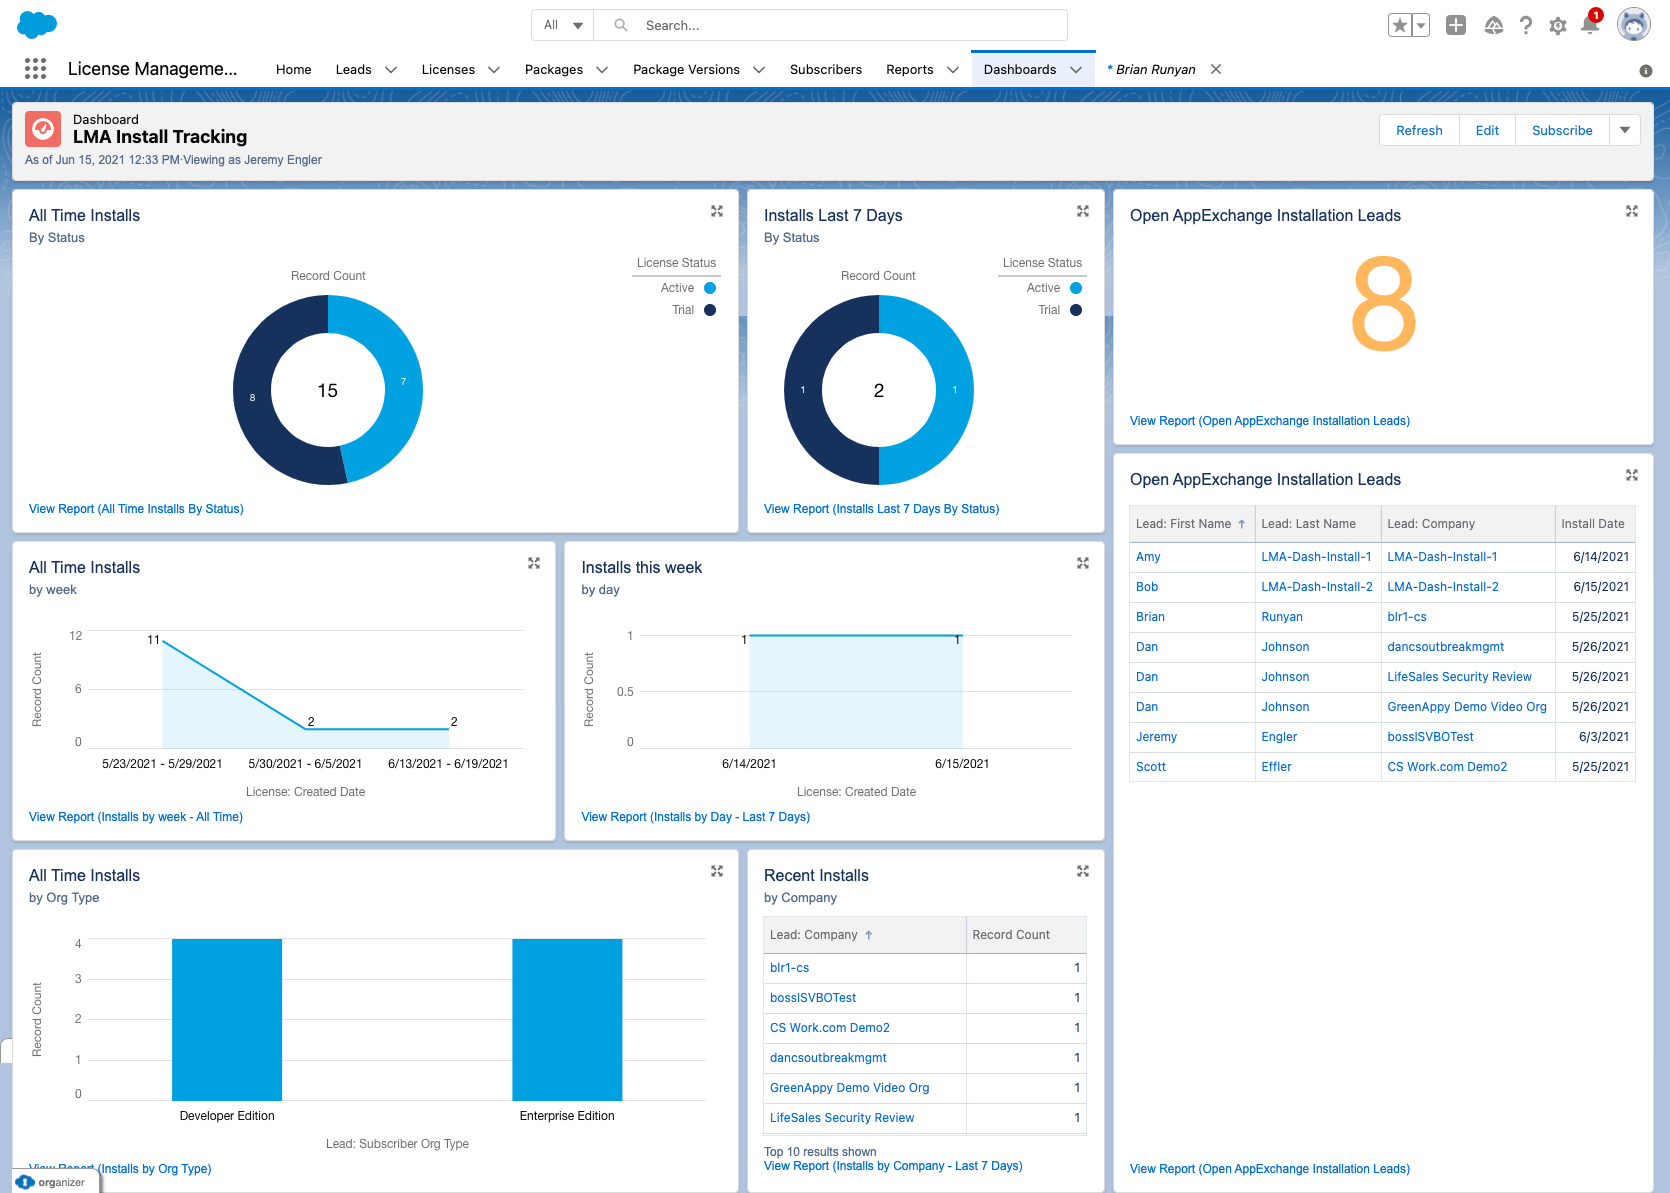Switch to the Home tab

(x=293, y=69)
